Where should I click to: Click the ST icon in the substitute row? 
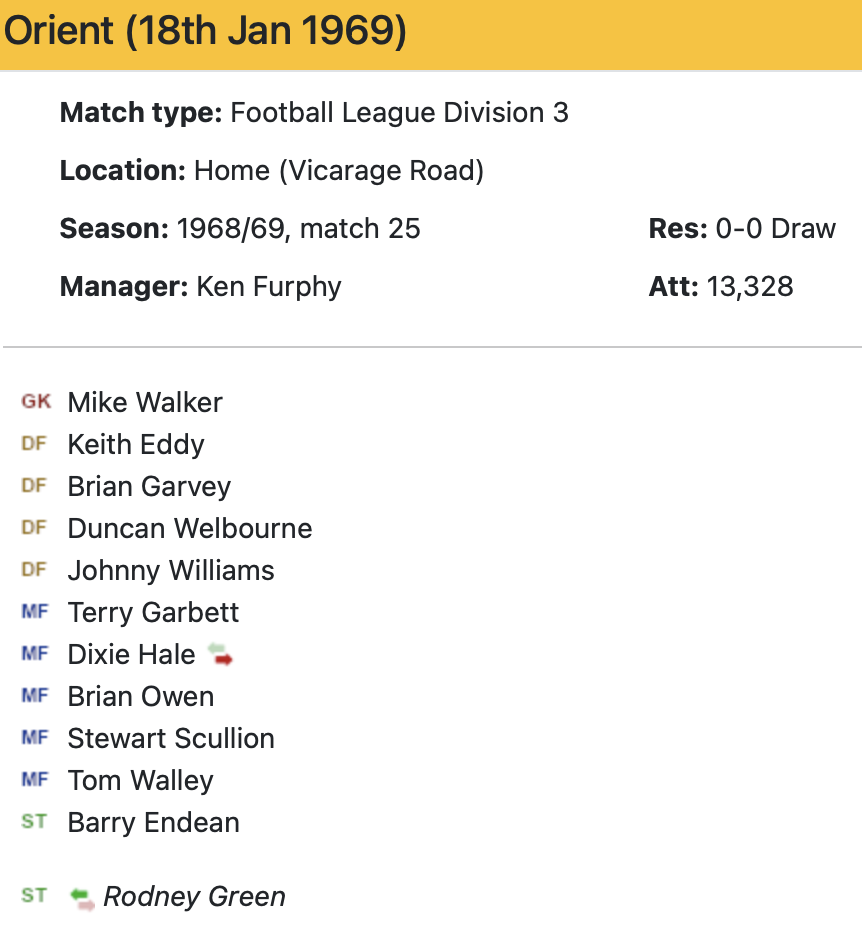34,896
